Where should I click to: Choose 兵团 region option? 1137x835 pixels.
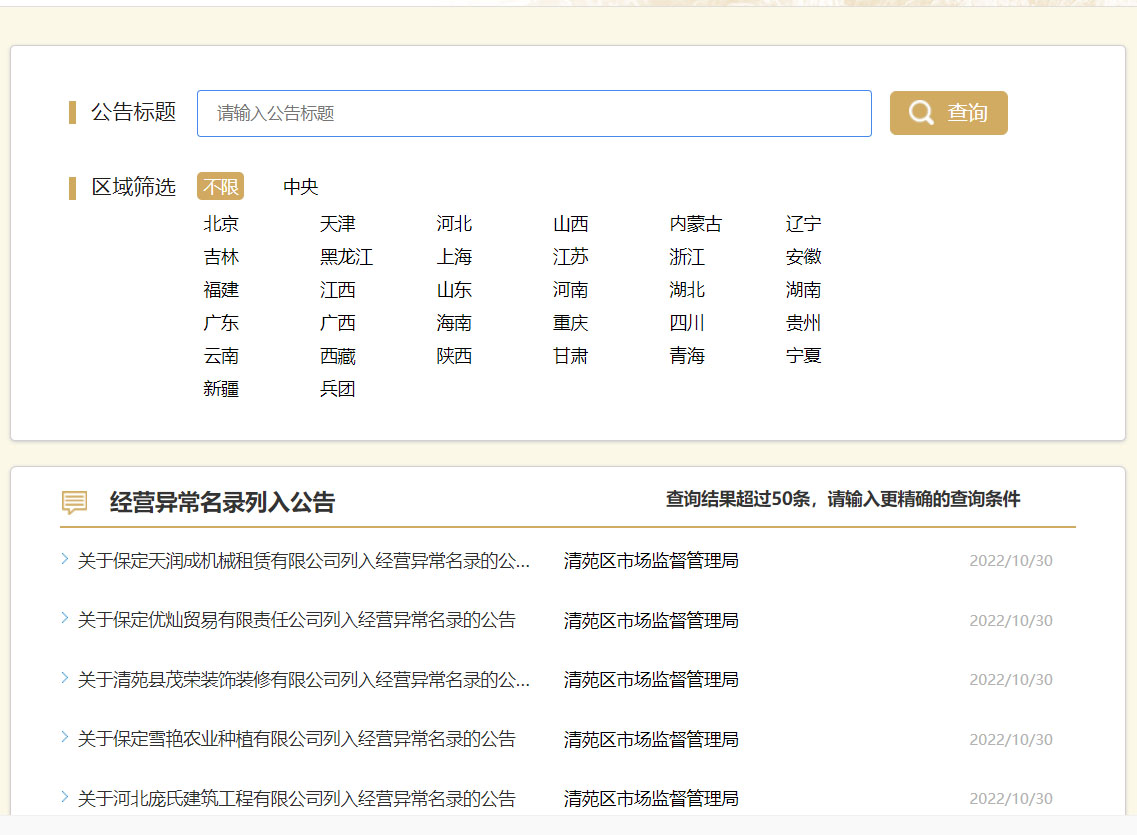tap(338, 389)
